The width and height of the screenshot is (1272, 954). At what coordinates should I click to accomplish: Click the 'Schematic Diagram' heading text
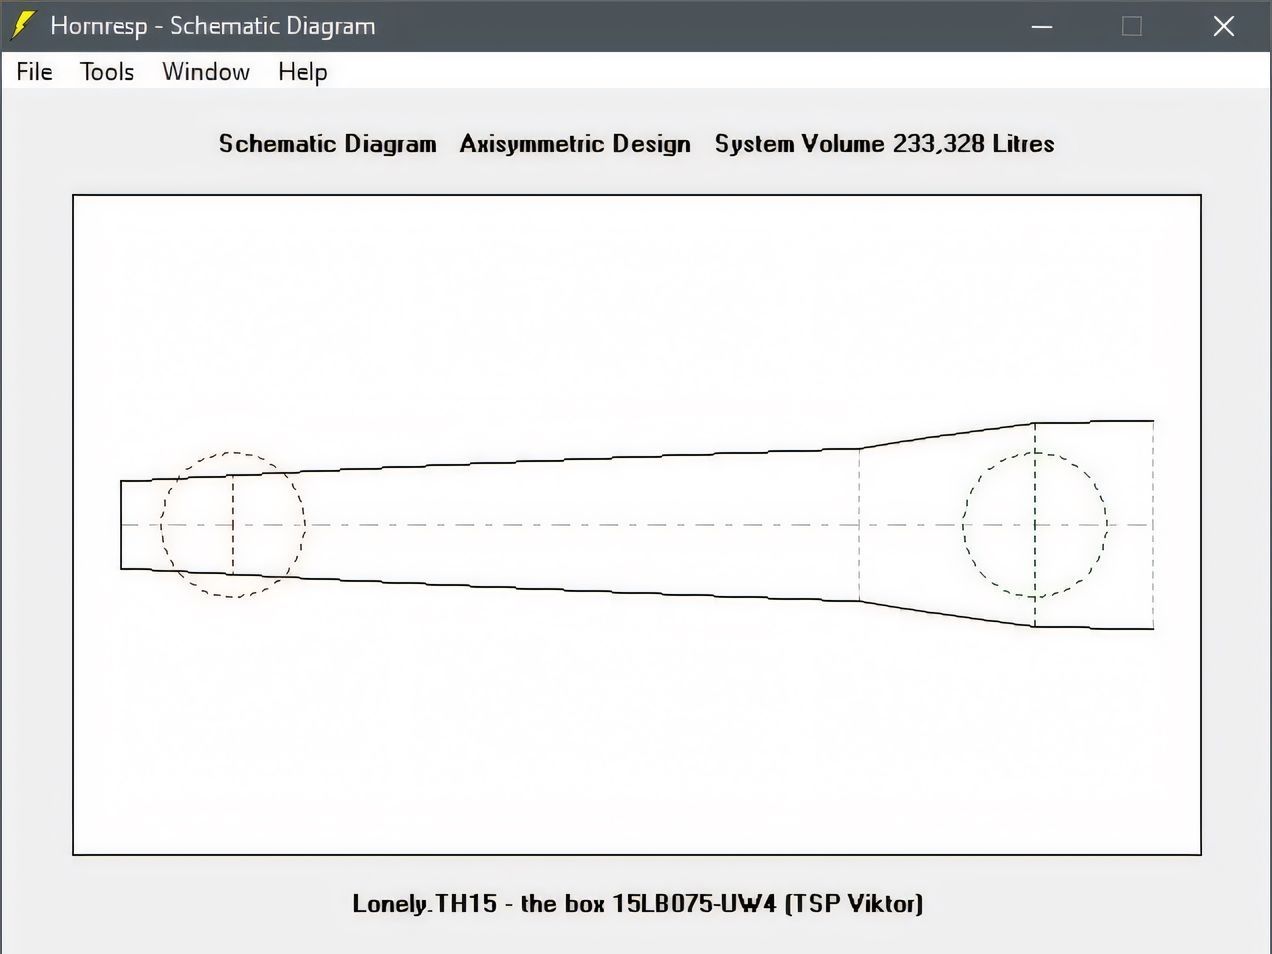(x=327, y=144)
